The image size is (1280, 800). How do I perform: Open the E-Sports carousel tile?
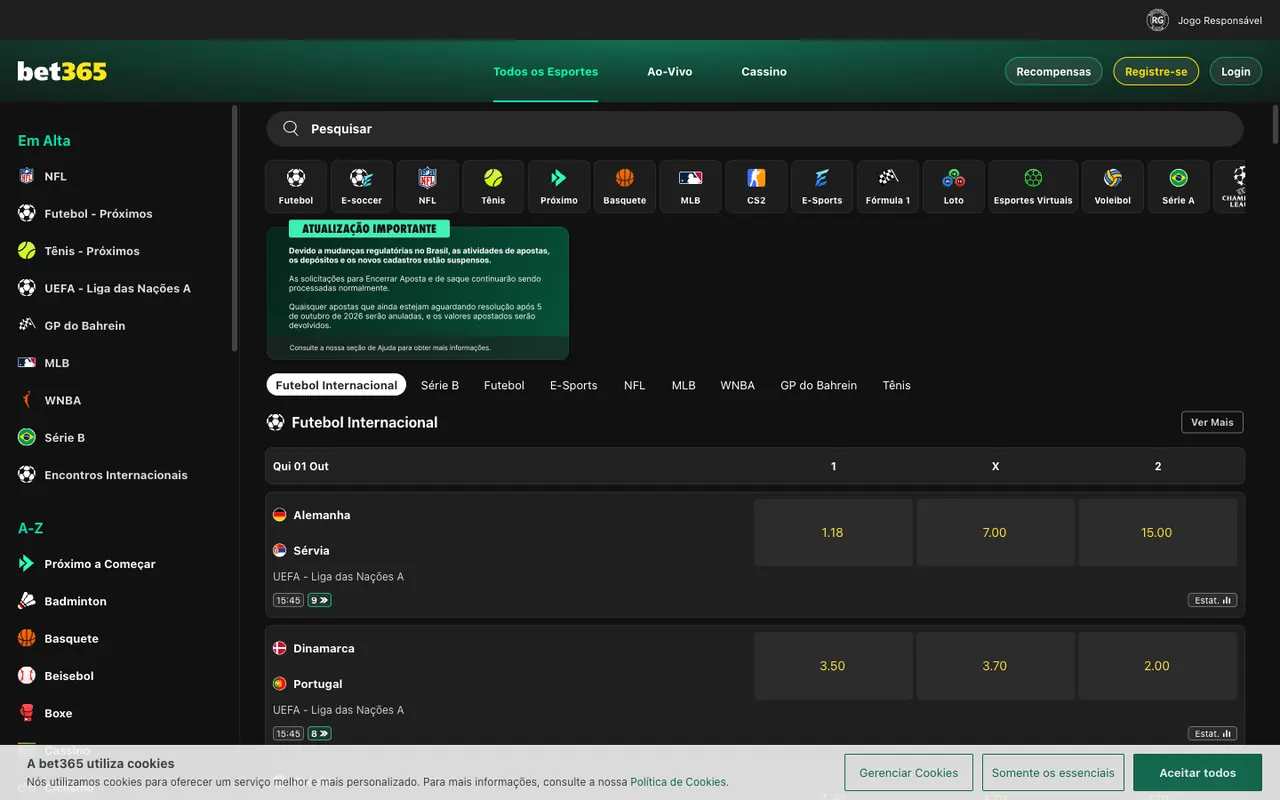point(822,186)
